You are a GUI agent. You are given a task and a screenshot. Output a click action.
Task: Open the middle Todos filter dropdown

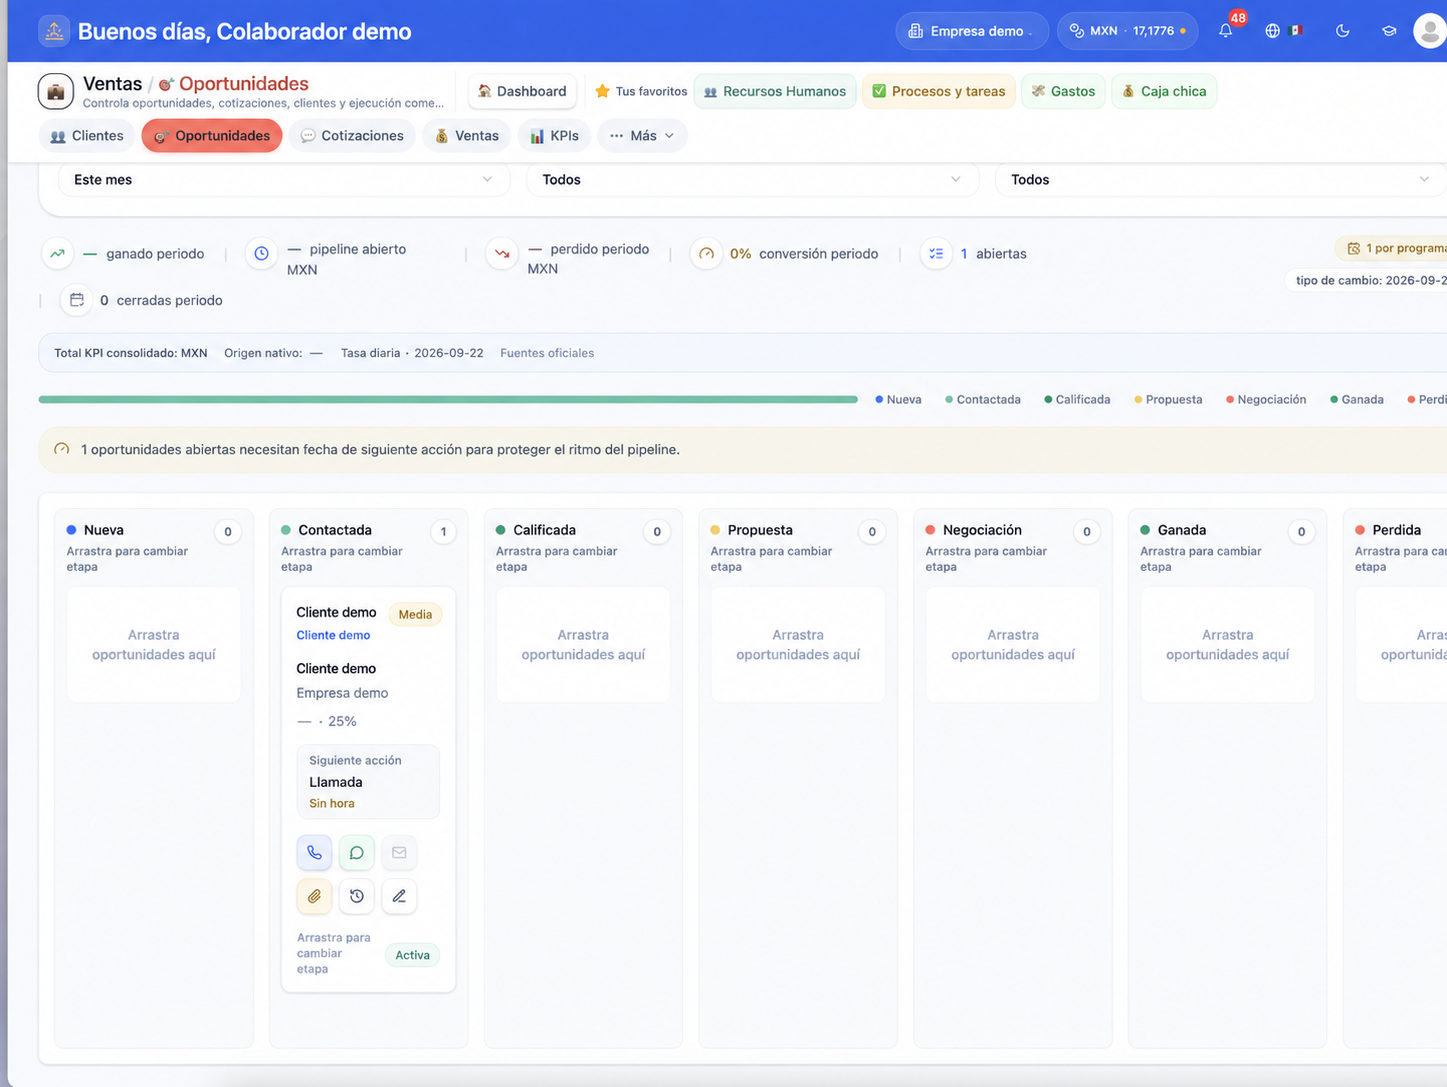752,180
